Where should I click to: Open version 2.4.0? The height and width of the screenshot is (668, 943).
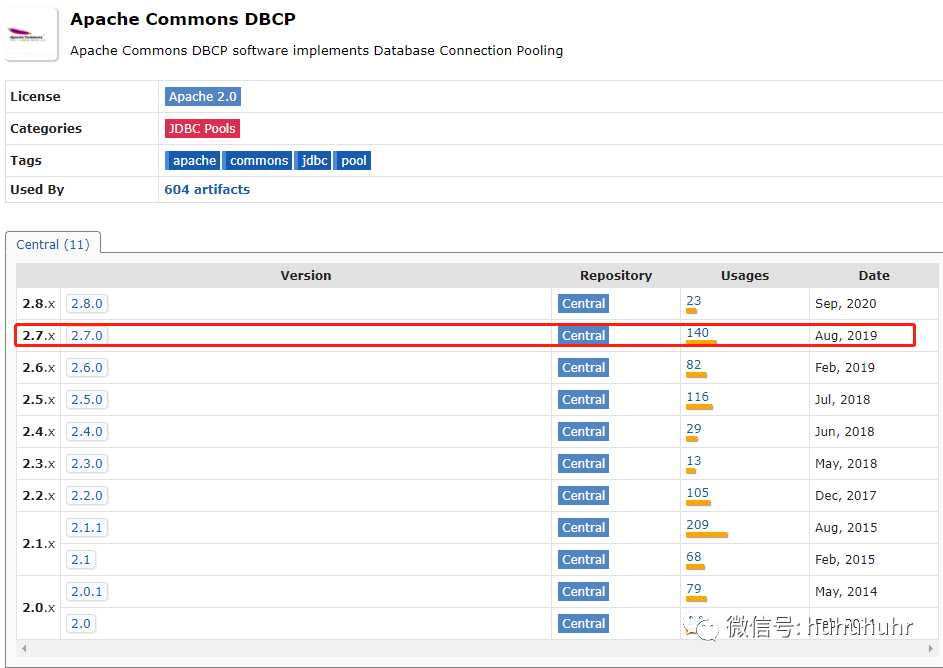pos(87,432)
